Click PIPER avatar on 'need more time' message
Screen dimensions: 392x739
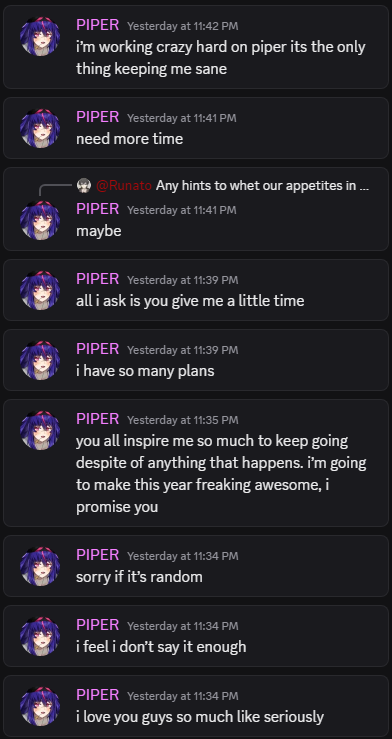(40, 128)
